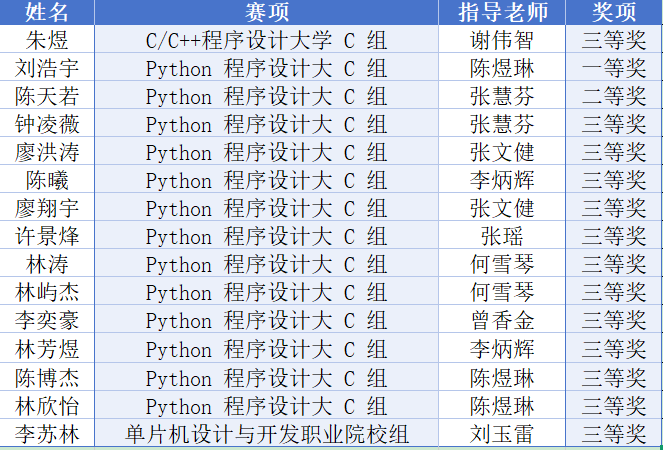Viewport: 663px width, 450px height.
Task: Select teacher 张文健 in 廖翔宇's row
Action: [502, 207]
